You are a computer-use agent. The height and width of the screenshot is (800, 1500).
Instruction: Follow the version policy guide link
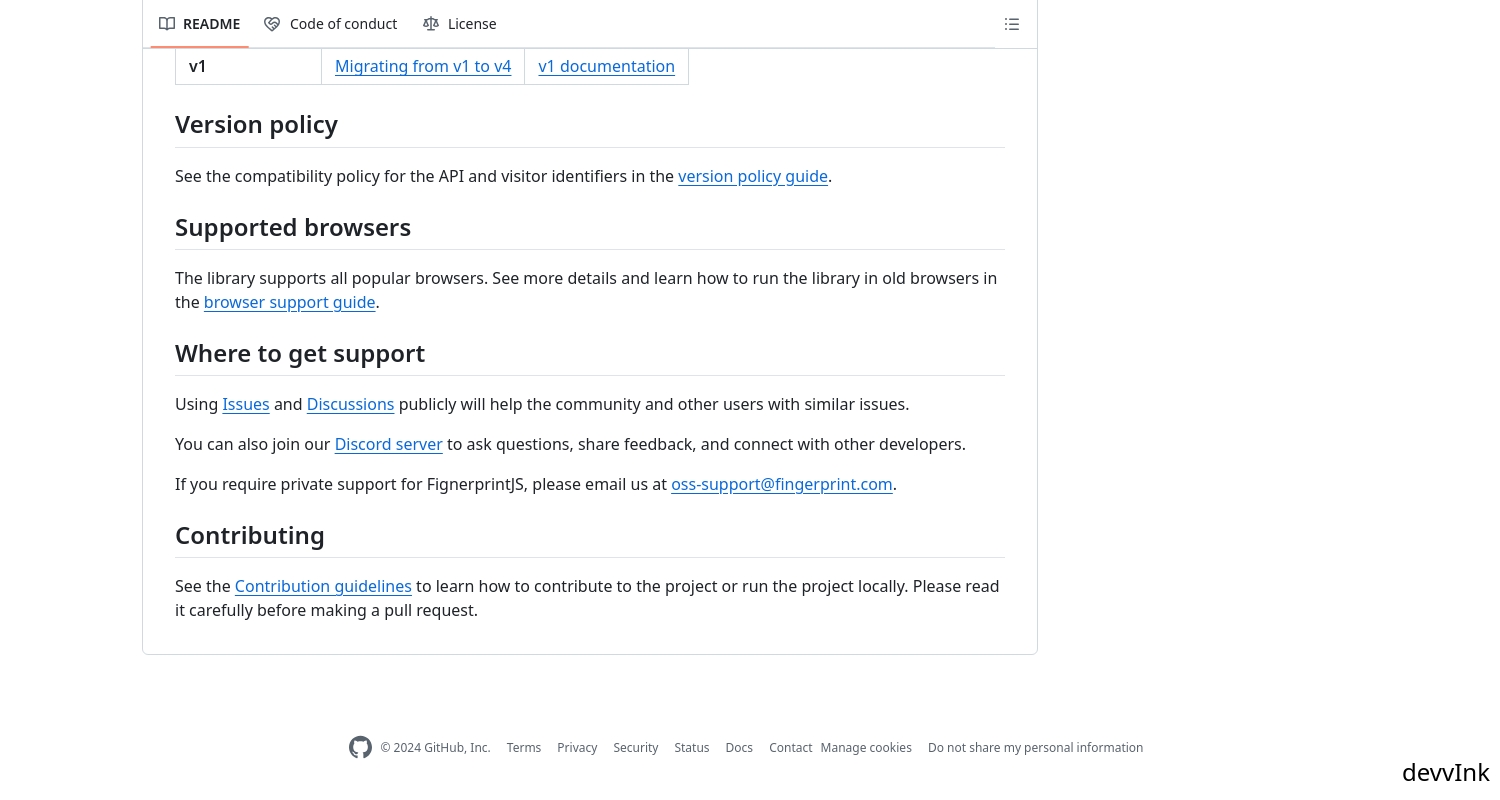753,176
